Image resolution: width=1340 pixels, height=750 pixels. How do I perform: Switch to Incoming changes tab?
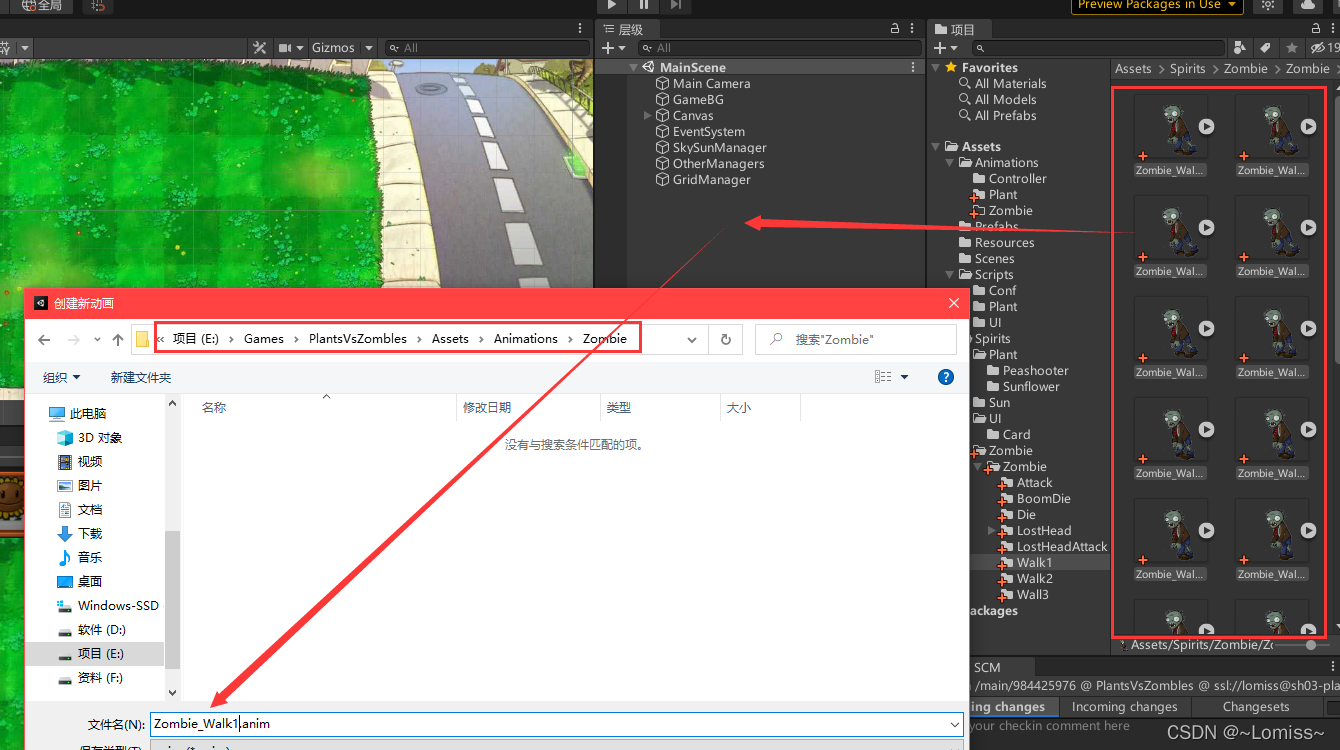1125,707
